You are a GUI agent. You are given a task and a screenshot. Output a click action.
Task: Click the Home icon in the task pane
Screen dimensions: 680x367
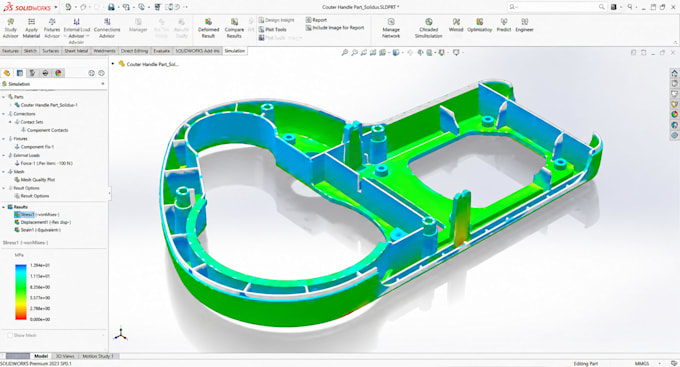674,73
